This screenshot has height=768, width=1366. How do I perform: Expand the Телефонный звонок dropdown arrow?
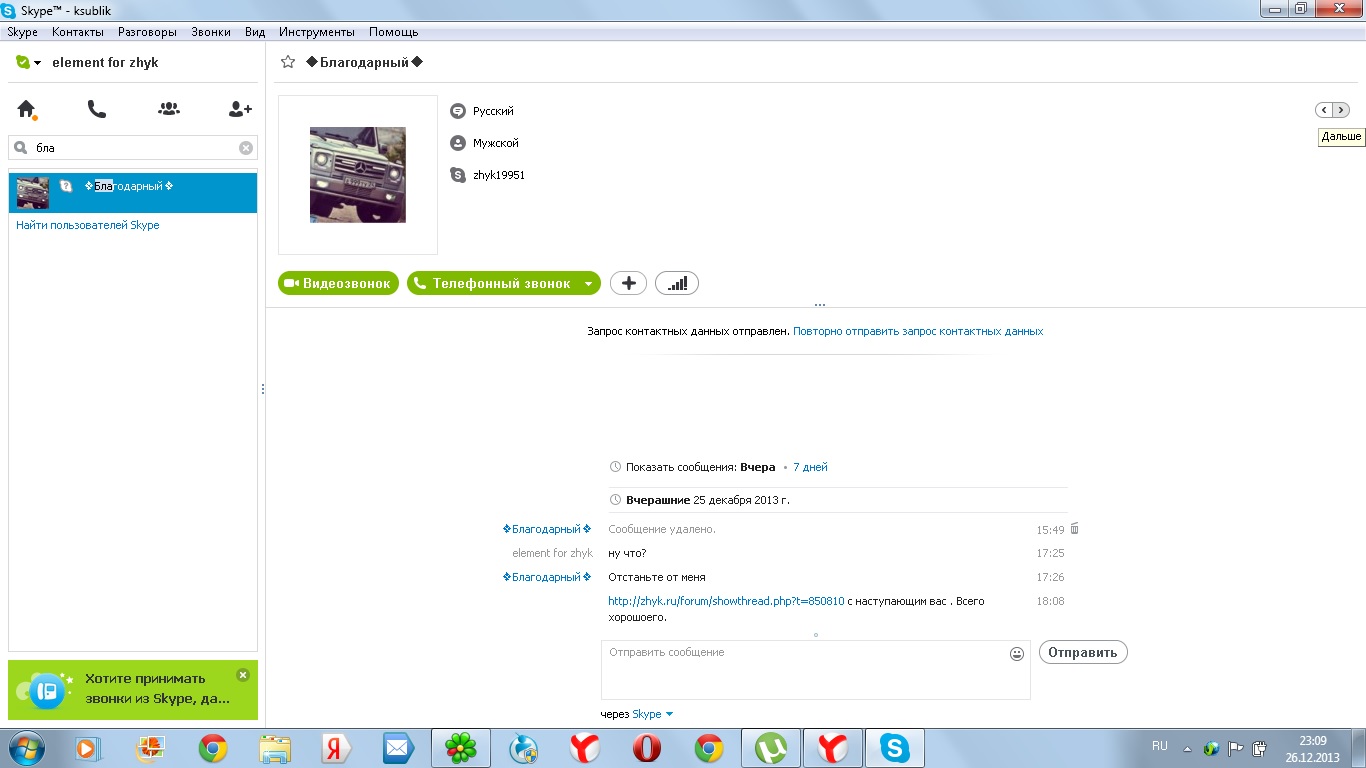588,284
